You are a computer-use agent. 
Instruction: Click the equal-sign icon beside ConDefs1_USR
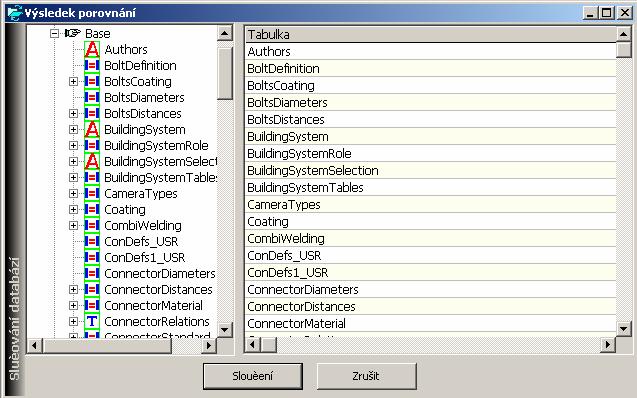coord(92,257)
